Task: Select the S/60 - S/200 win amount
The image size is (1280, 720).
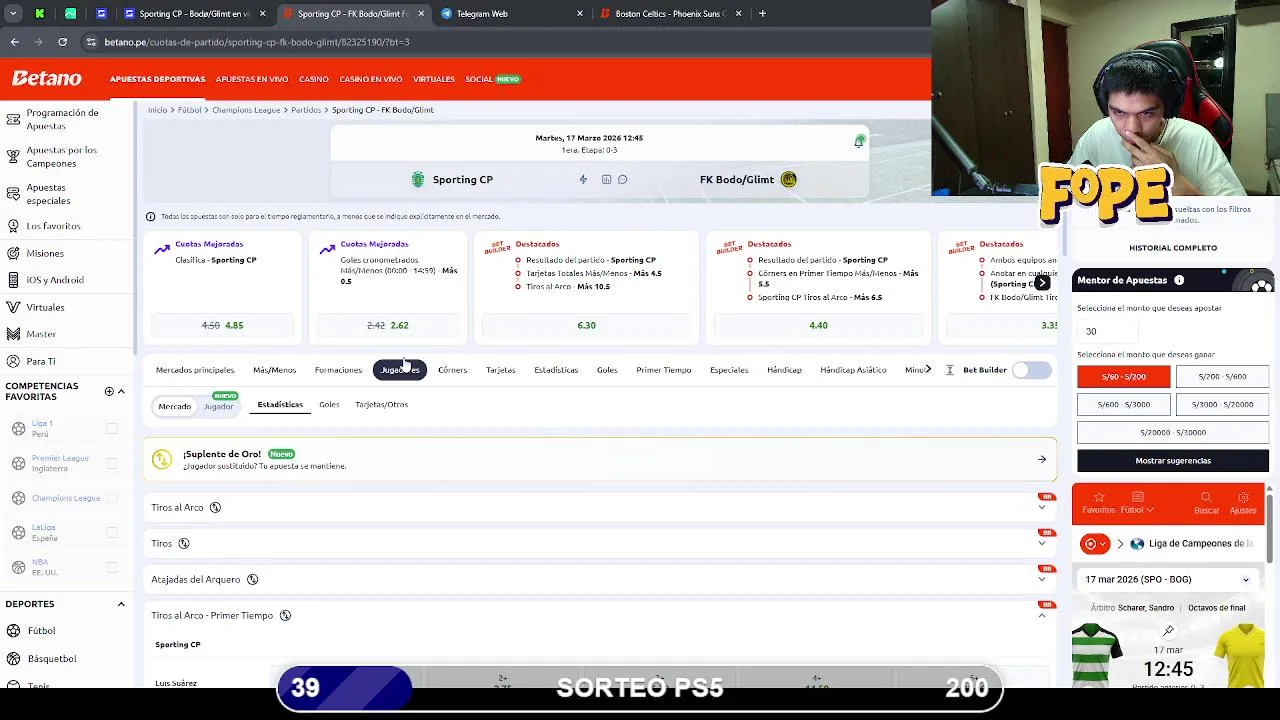Action: (1123, 377)
